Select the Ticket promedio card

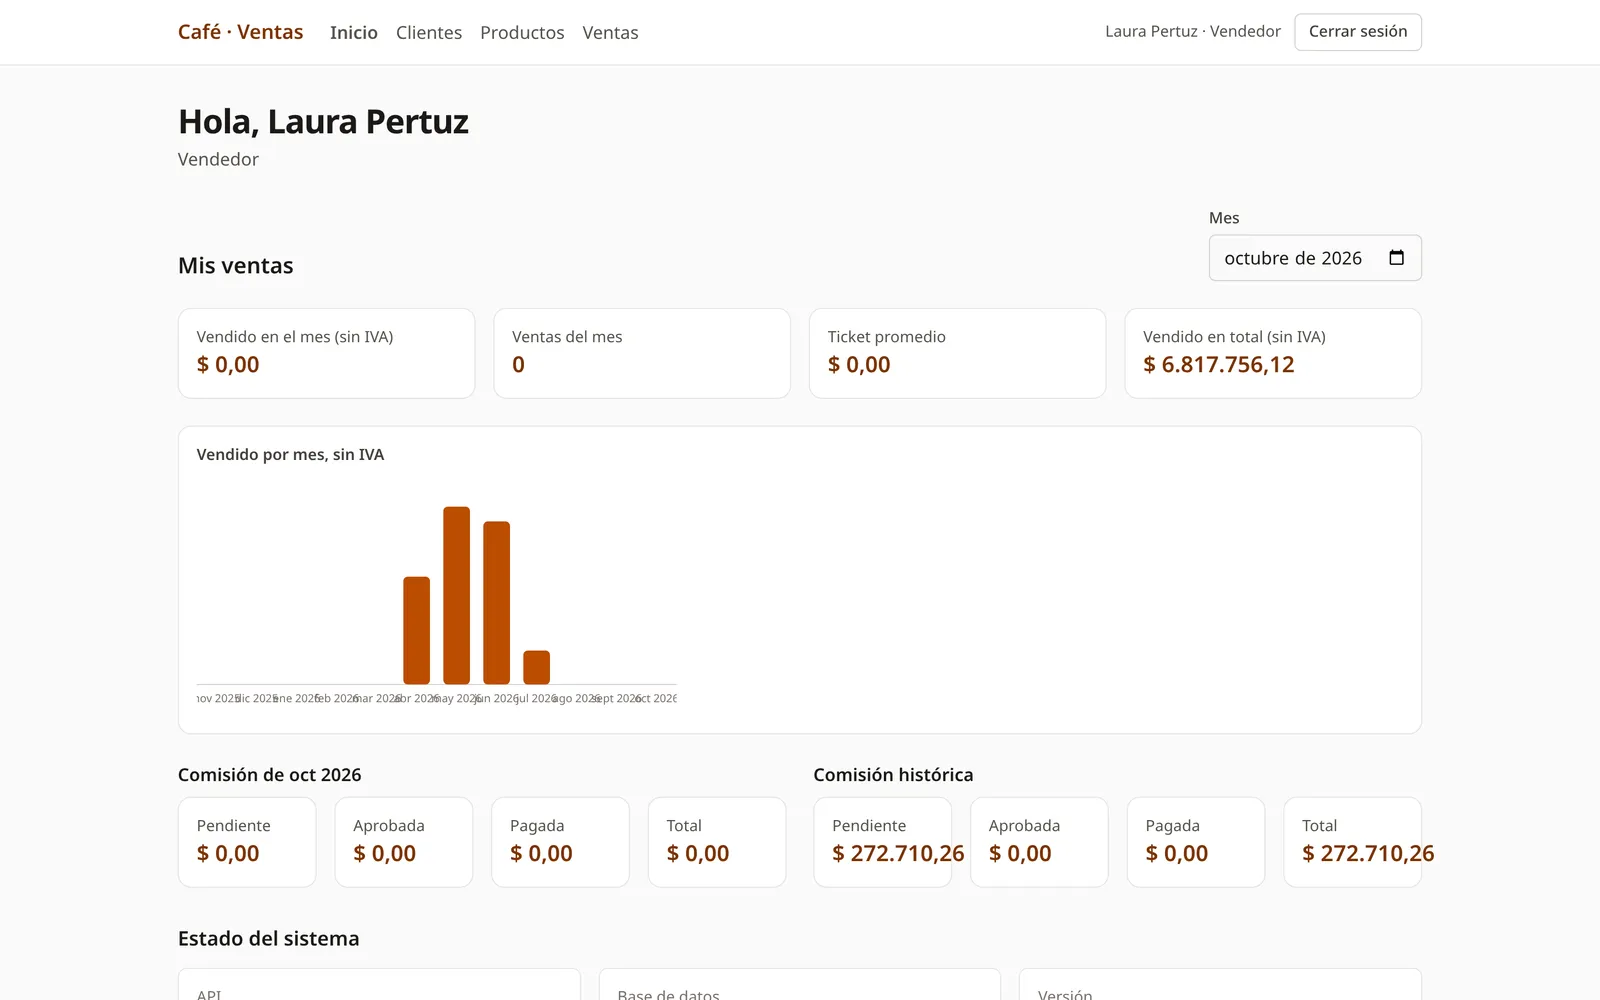[x=957, y=353]
